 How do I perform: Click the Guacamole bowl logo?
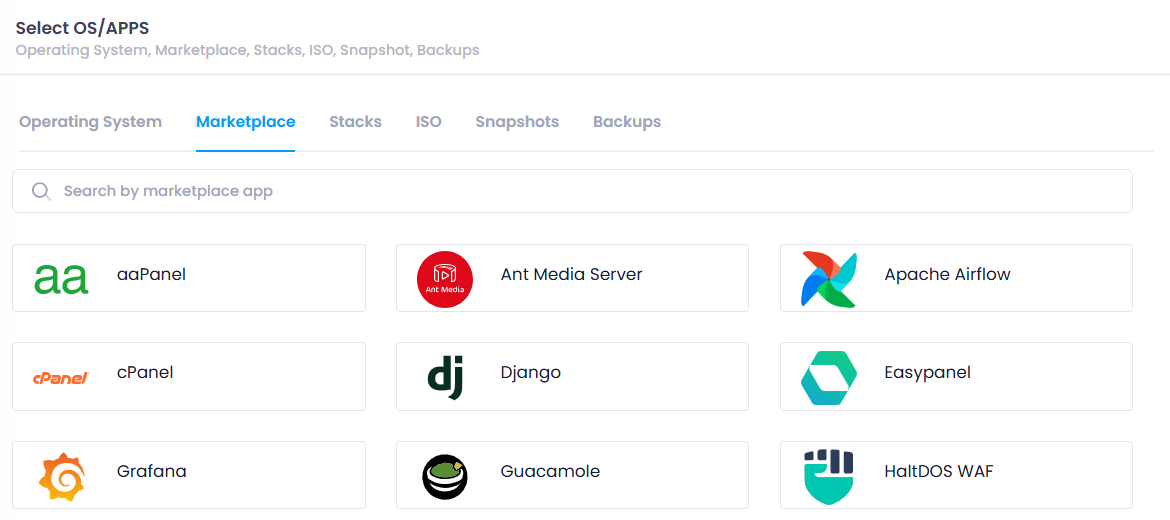(445, 476)
